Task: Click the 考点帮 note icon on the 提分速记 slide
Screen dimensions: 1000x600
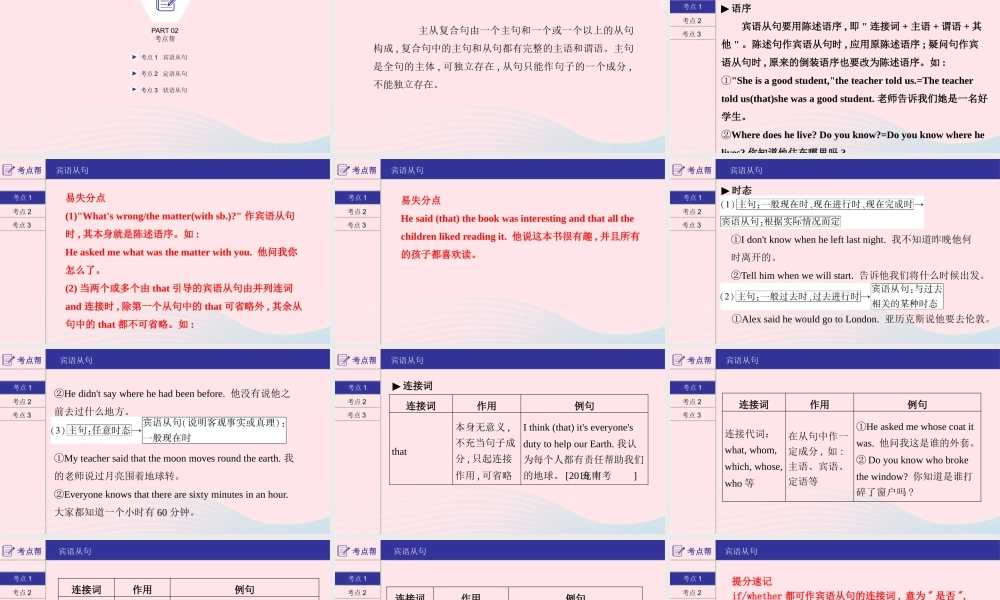Action: (x=679, y=551)
